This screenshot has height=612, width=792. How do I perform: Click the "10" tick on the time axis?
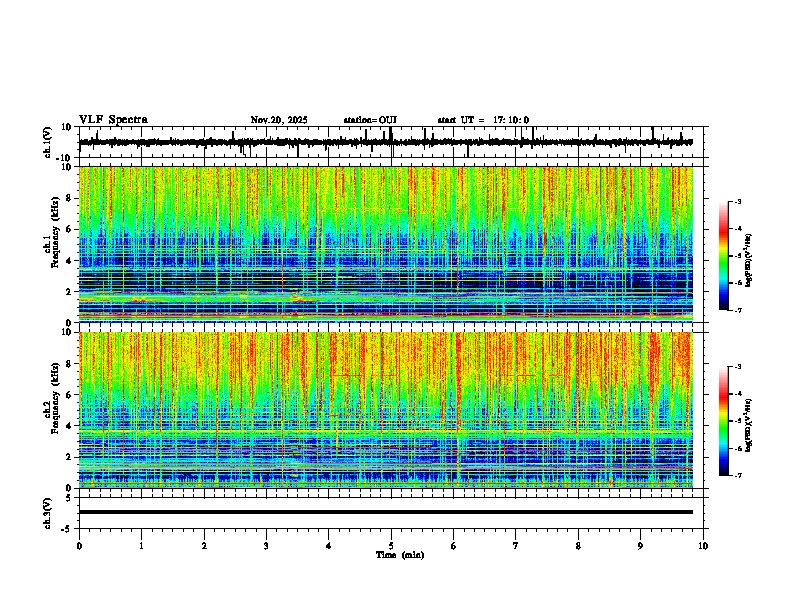pos(703,546)
